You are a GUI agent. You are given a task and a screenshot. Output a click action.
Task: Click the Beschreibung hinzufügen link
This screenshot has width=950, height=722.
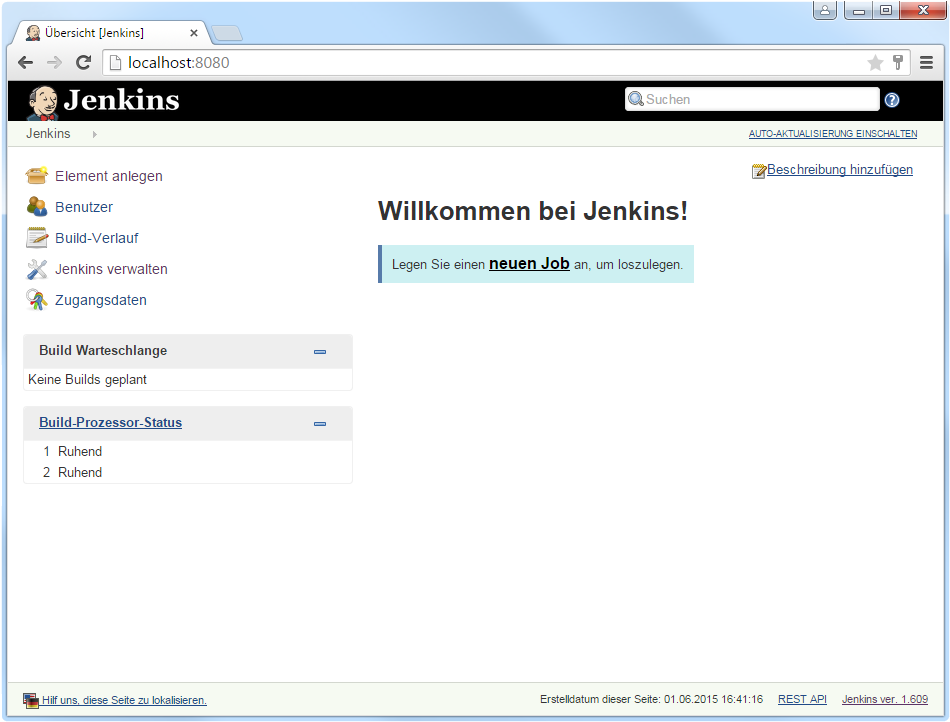(x=840, y=170)
